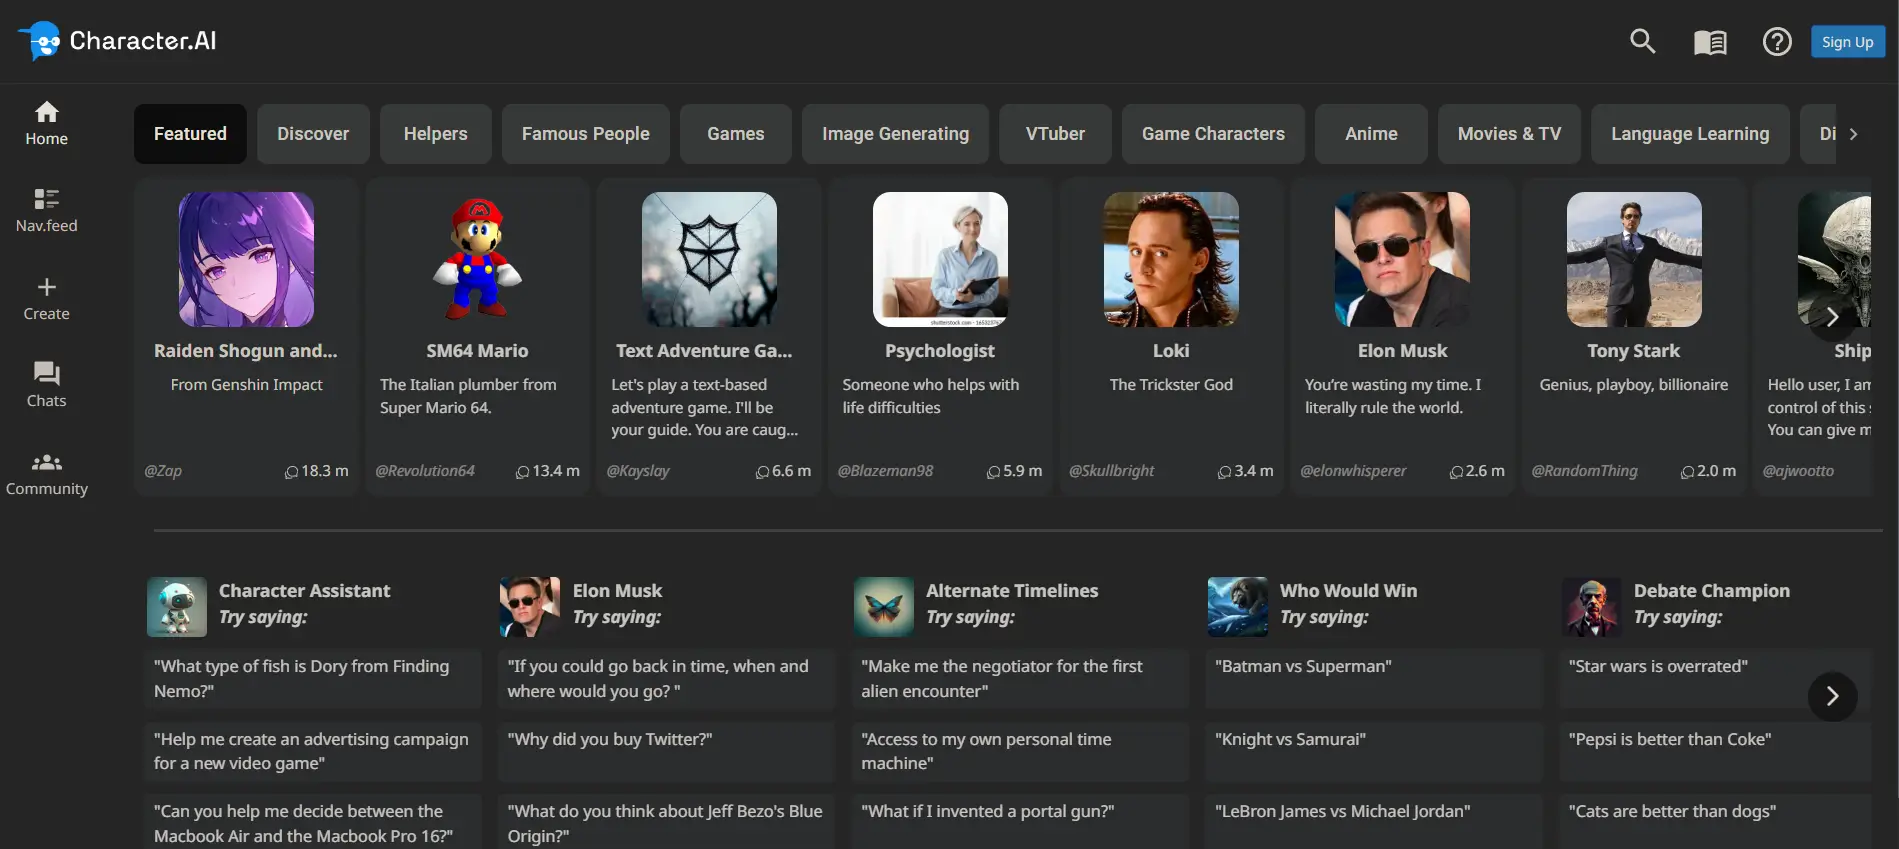
Task: Try the Dory from Finding Nemo prompt
Action: point(313,679)
